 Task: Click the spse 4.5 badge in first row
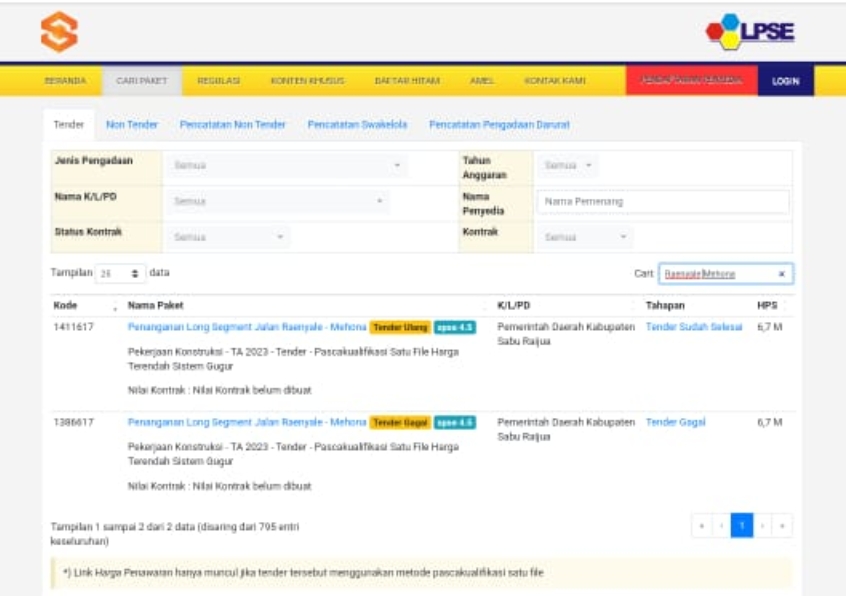coord(455,327)
